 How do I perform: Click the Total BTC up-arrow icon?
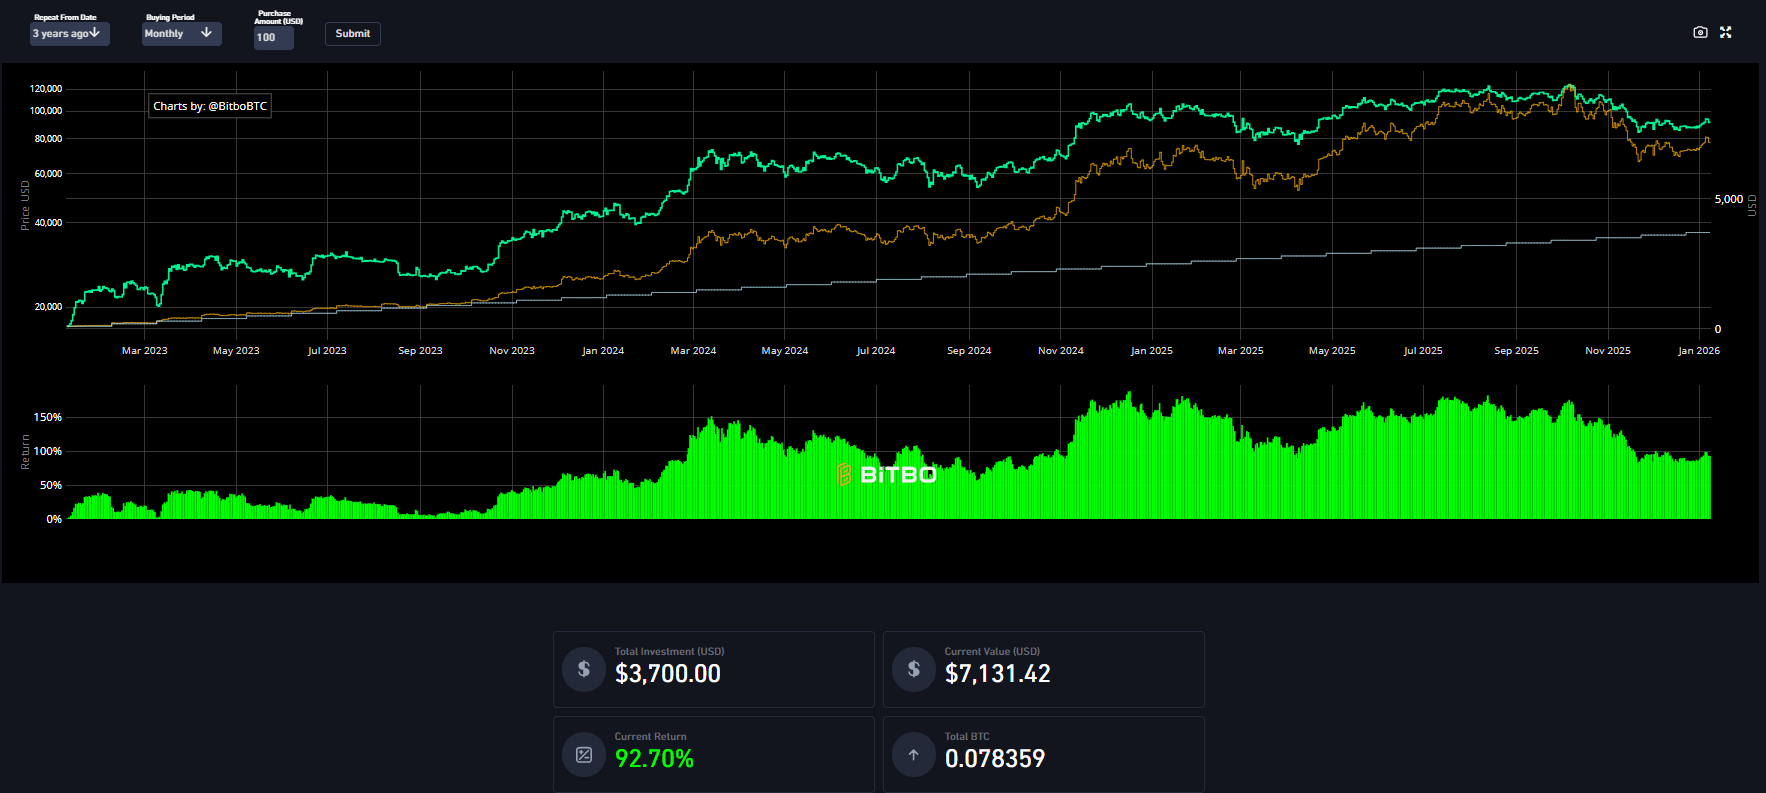point(913,755)
